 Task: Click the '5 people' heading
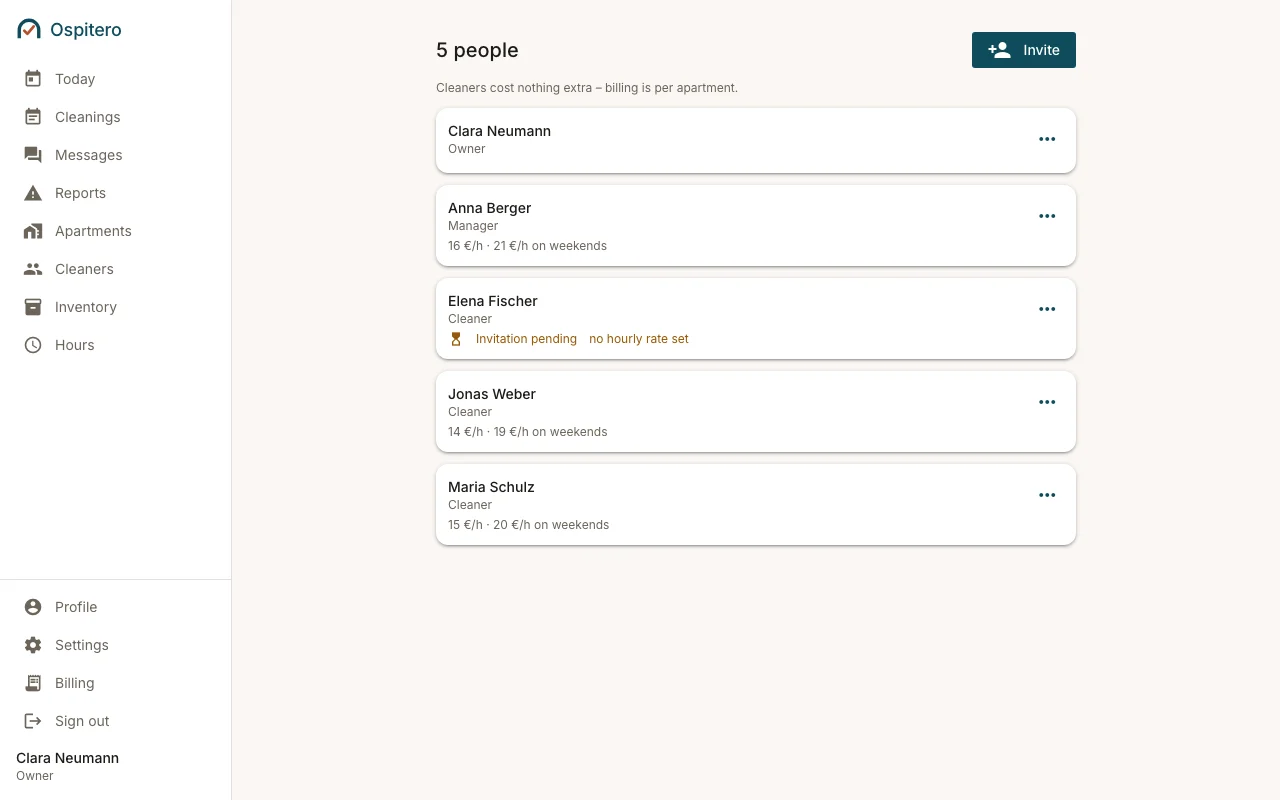tap(477, 50)
